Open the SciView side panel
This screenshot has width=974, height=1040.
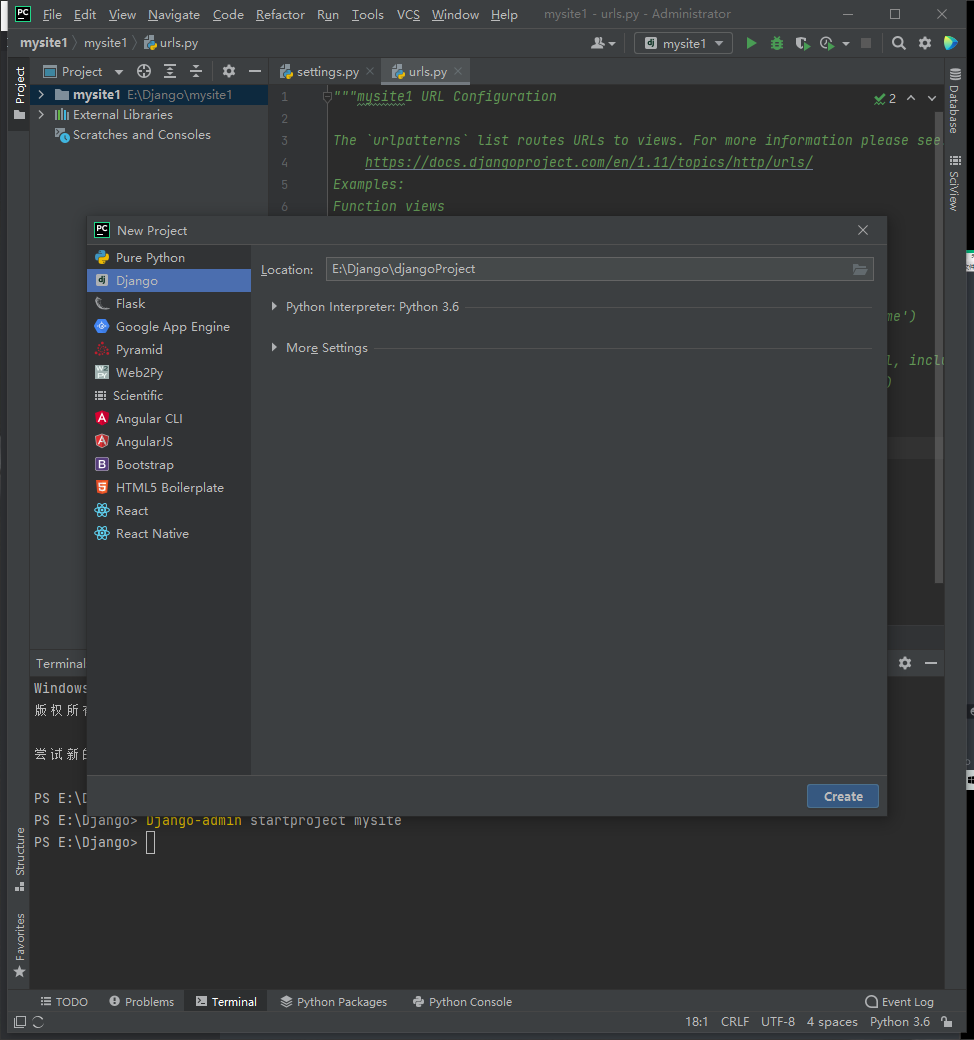point(954,183)
